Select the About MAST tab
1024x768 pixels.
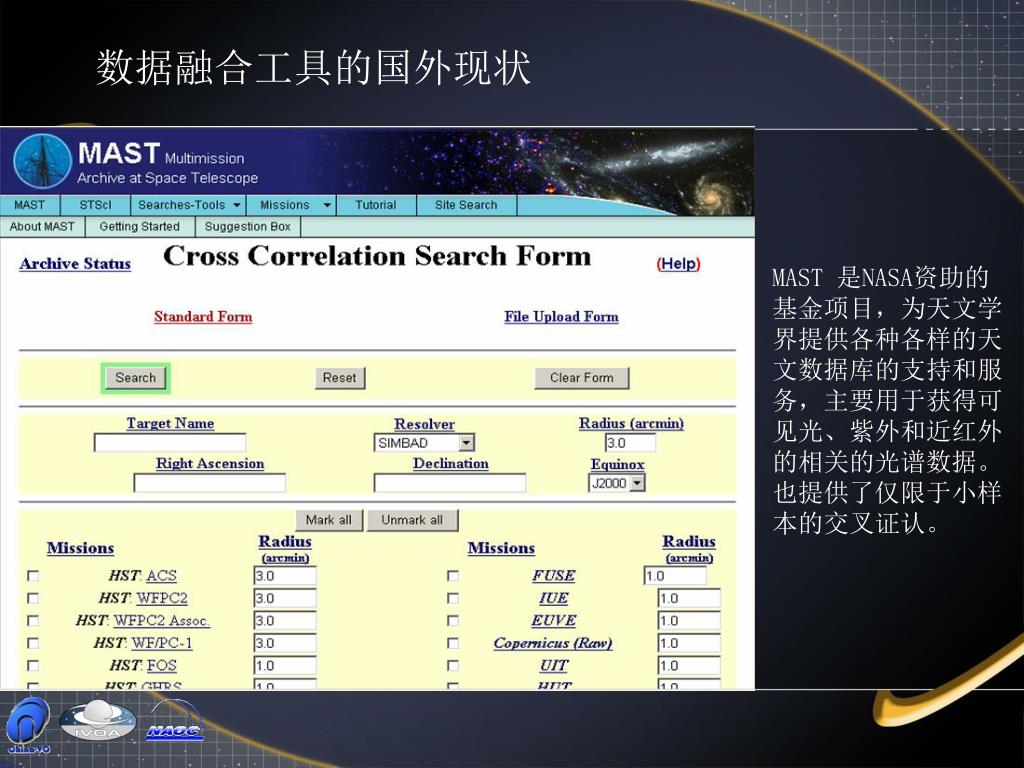click(42, 227)
